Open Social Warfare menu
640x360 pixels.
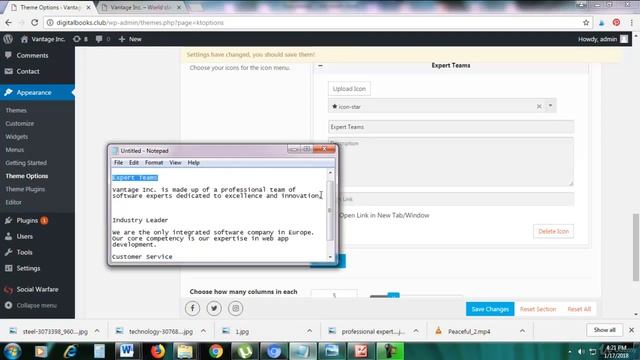point(37,289)
